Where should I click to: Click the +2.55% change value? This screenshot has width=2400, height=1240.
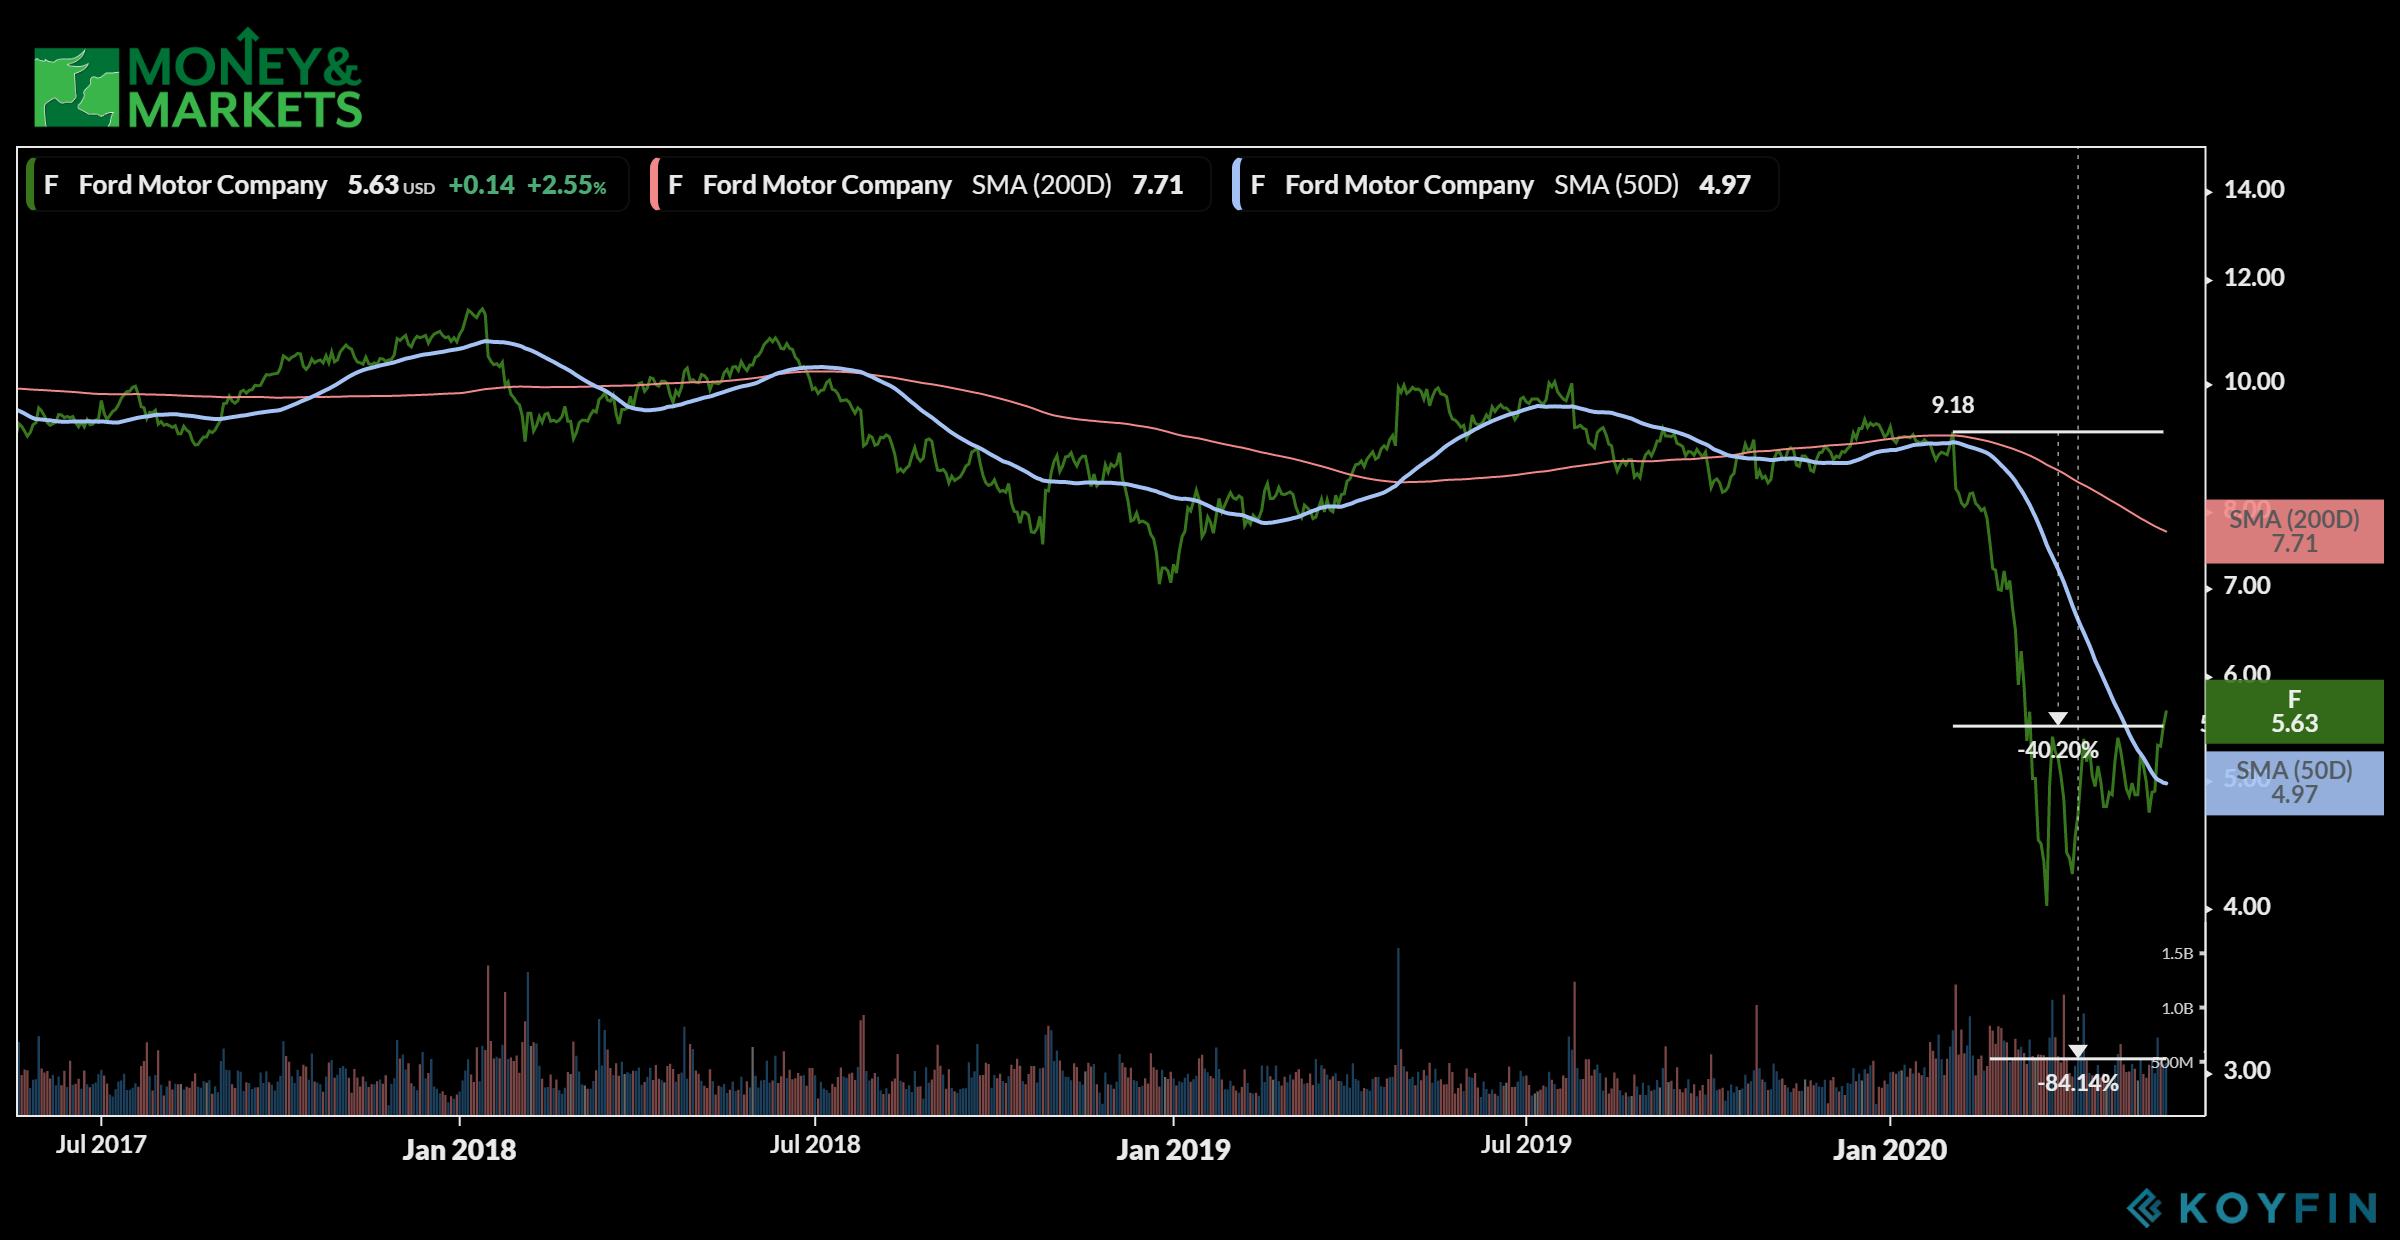point(567,185)
